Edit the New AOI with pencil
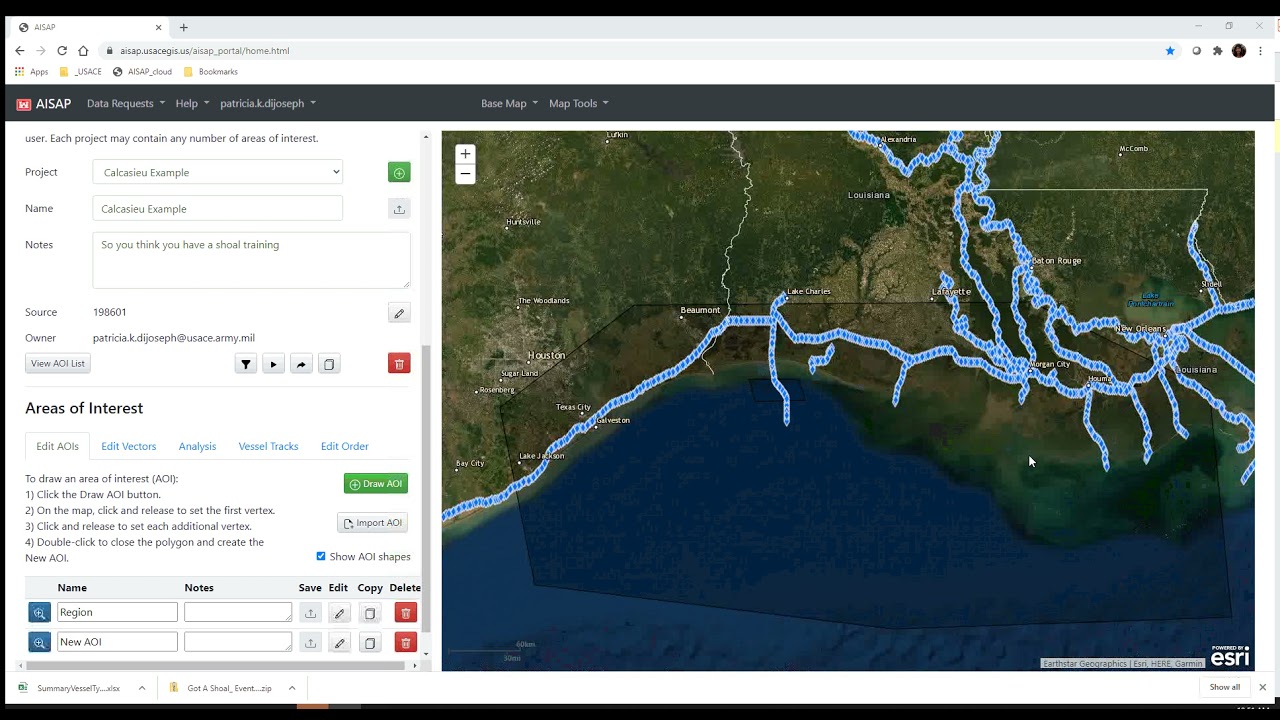The image size is (1280, 720). pyautogui.click(x=339, y=642)
